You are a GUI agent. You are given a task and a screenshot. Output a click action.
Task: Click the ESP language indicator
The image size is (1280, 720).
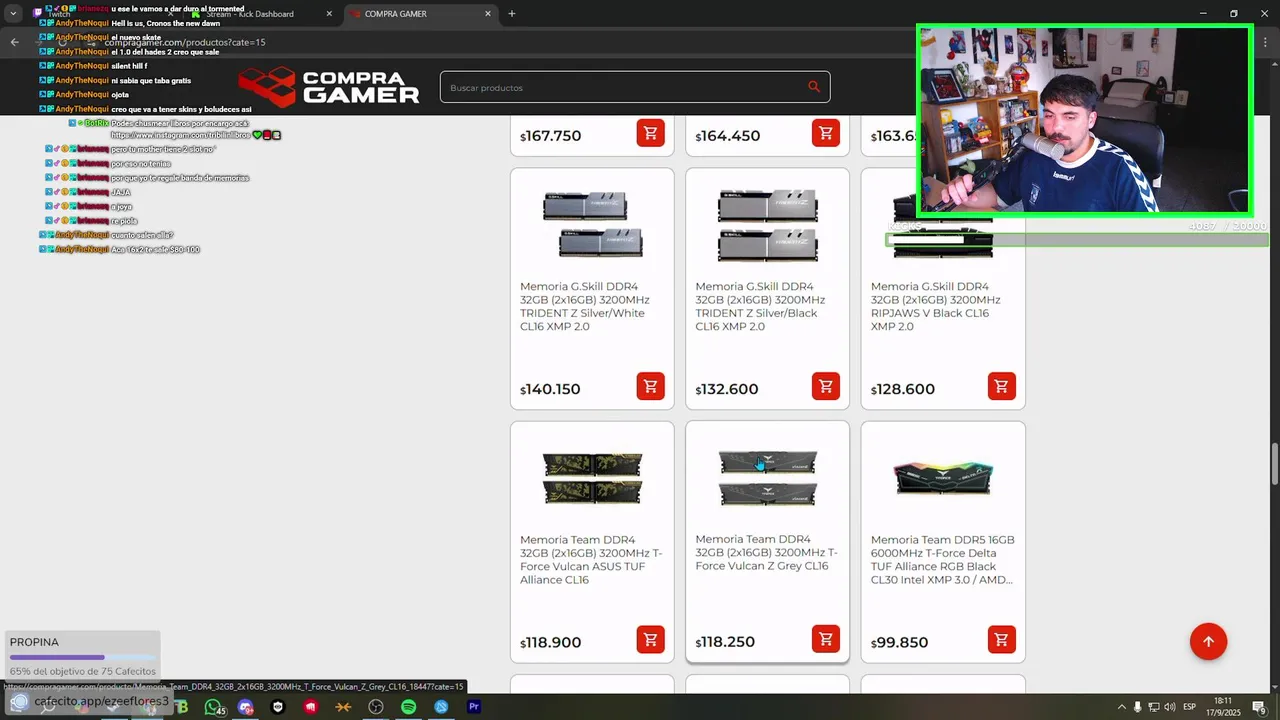click(x=1190, y=707)
